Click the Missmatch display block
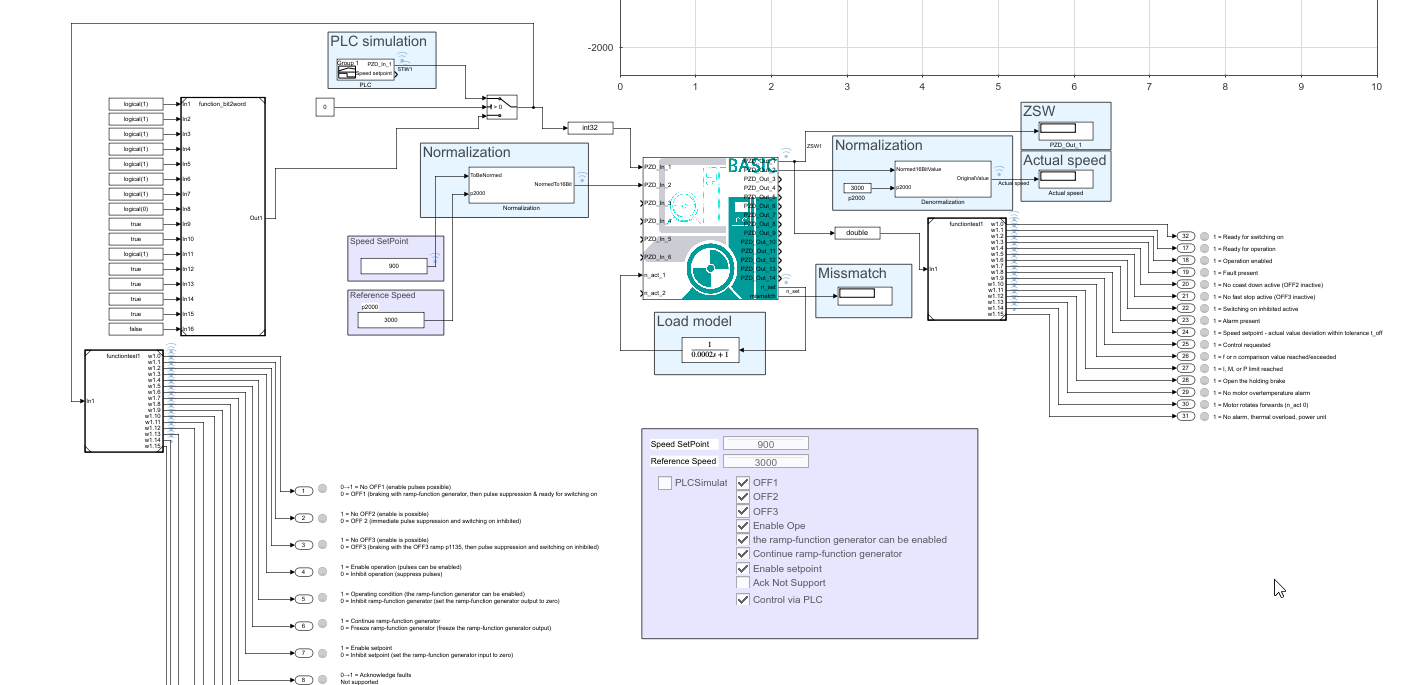This screenshot has height=685, width=1413. (x=863, y=293)
